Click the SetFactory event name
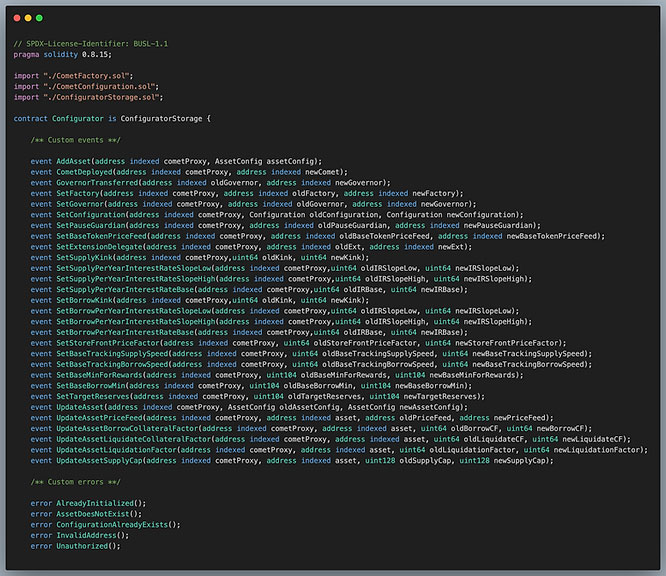This screenshot has height=576, width=666. tap(78, 193)
